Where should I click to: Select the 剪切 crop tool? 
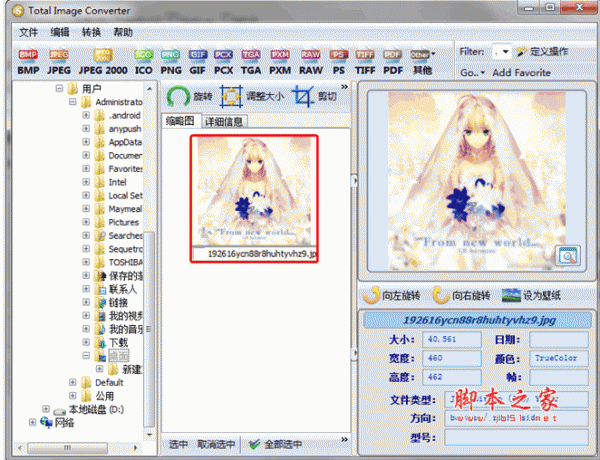(315, 96)
